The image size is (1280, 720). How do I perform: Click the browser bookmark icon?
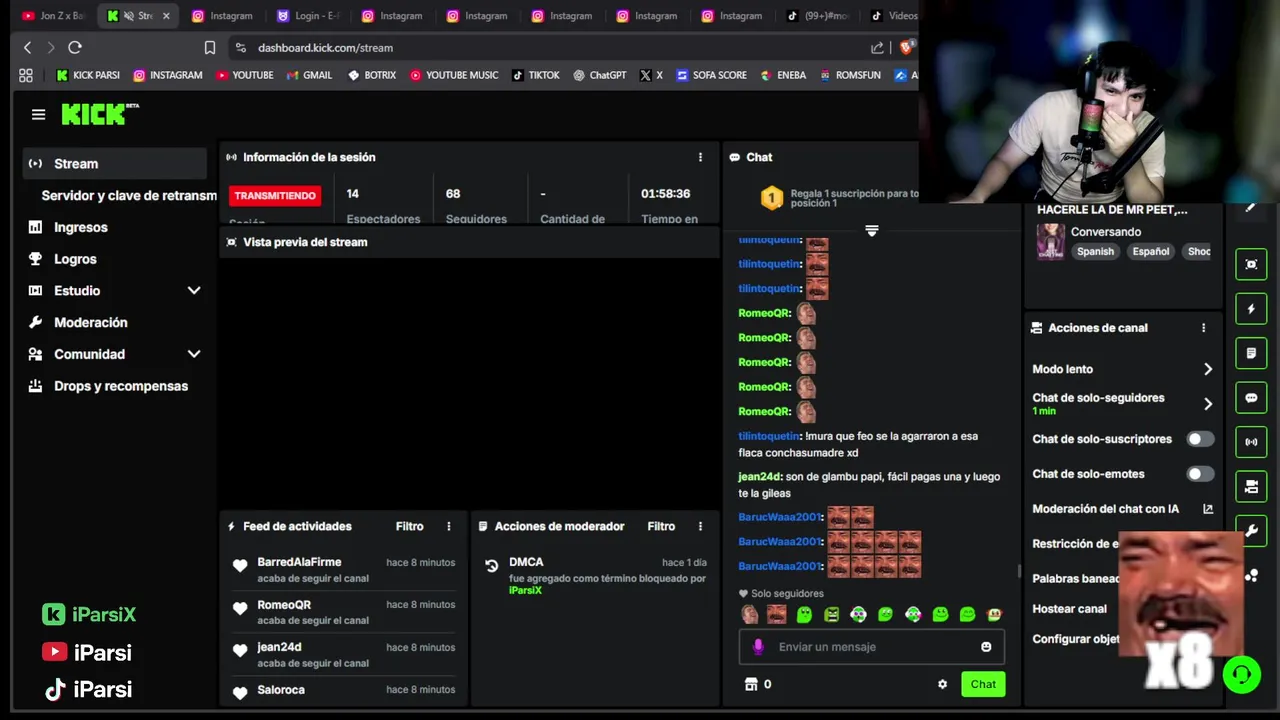(x=210, y=47)
